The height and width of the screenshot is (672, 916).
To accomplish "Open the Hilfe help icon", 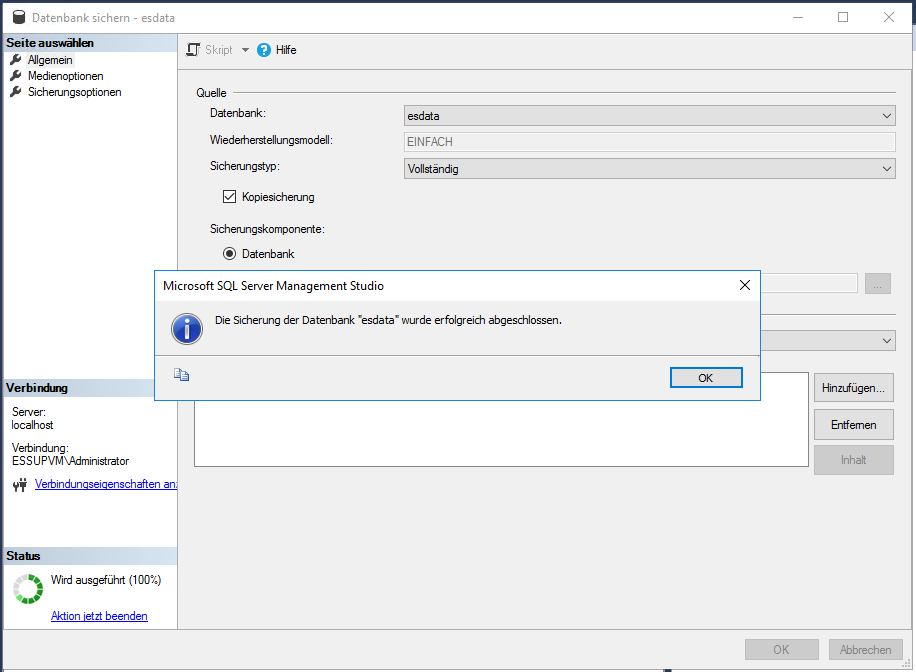I will coord(264,50).
